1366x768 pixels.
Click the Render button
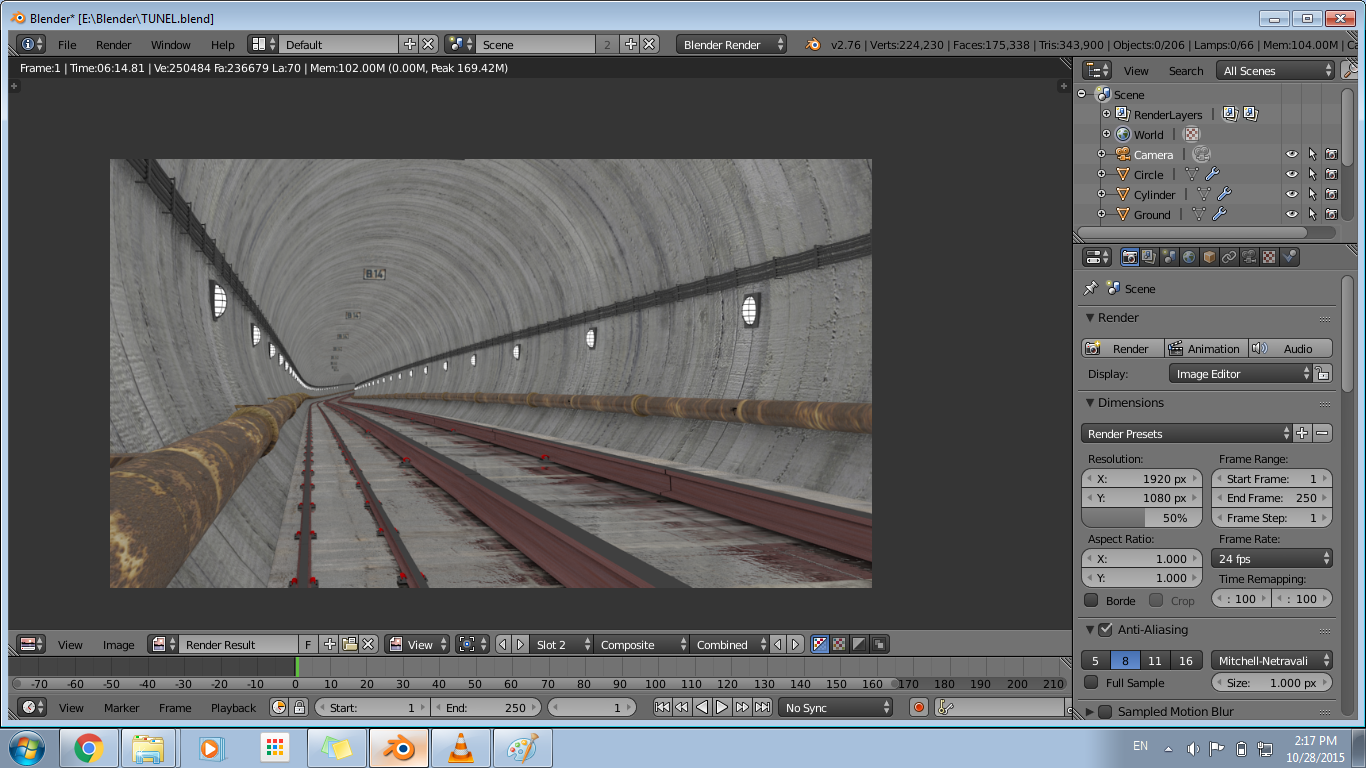point(1123,348)
